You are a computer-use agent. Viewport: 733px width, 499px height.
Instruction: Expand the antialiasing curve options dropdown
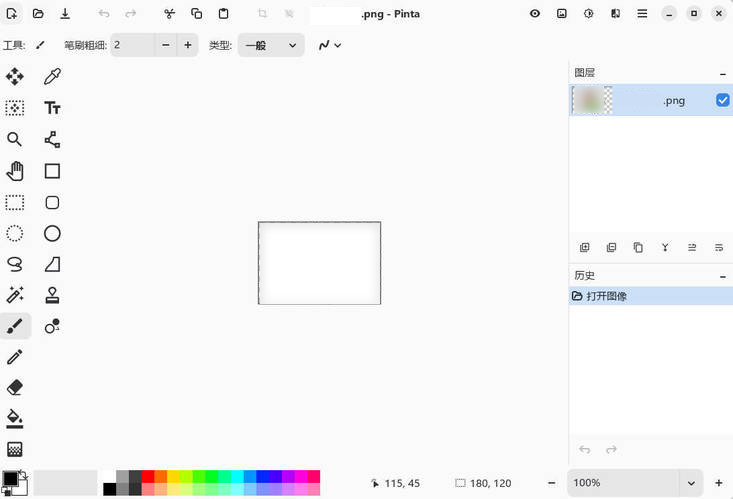pos(330,45)
